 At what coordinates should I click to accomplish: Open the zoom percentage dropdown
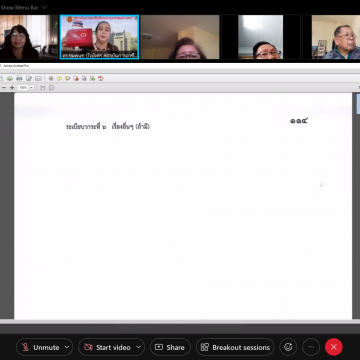(x=31, y=87)
